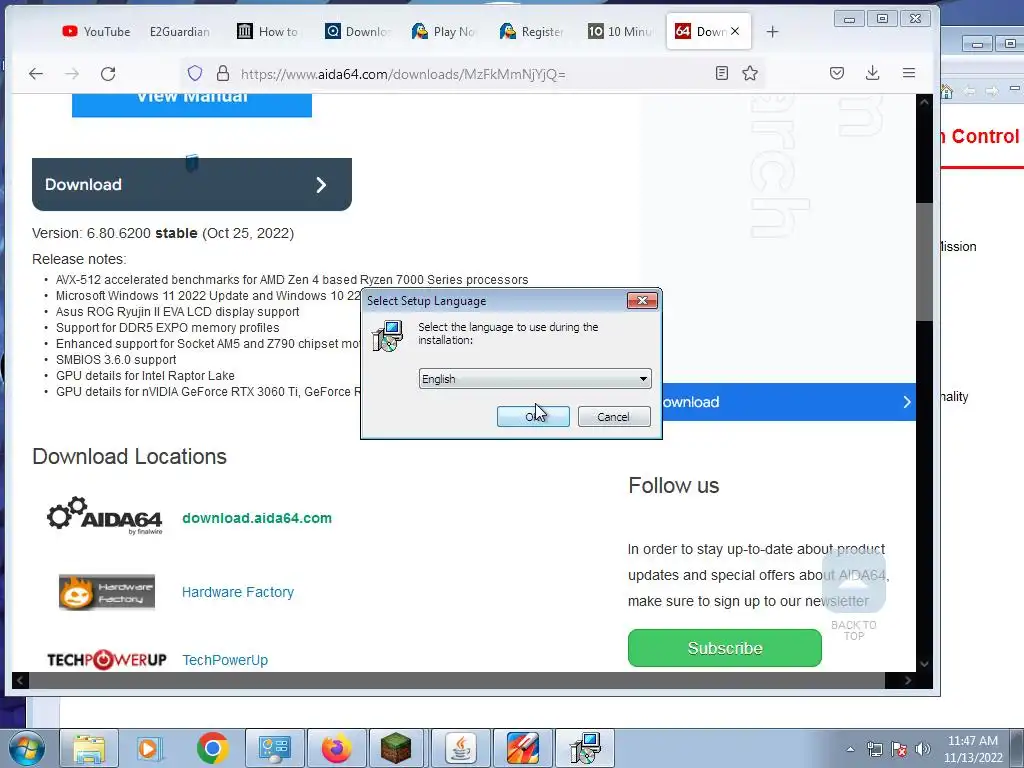Open the Java taskbar icon
Screen dimensions: 1024x768
coord(460,748)
